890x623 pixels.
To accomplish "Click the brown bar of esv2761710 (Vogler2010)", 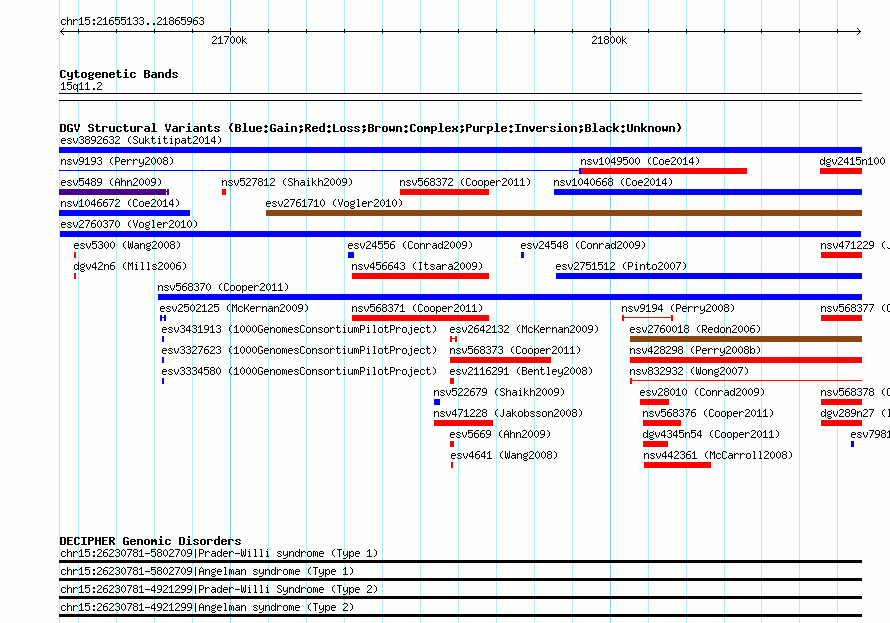I will (564, 213).
